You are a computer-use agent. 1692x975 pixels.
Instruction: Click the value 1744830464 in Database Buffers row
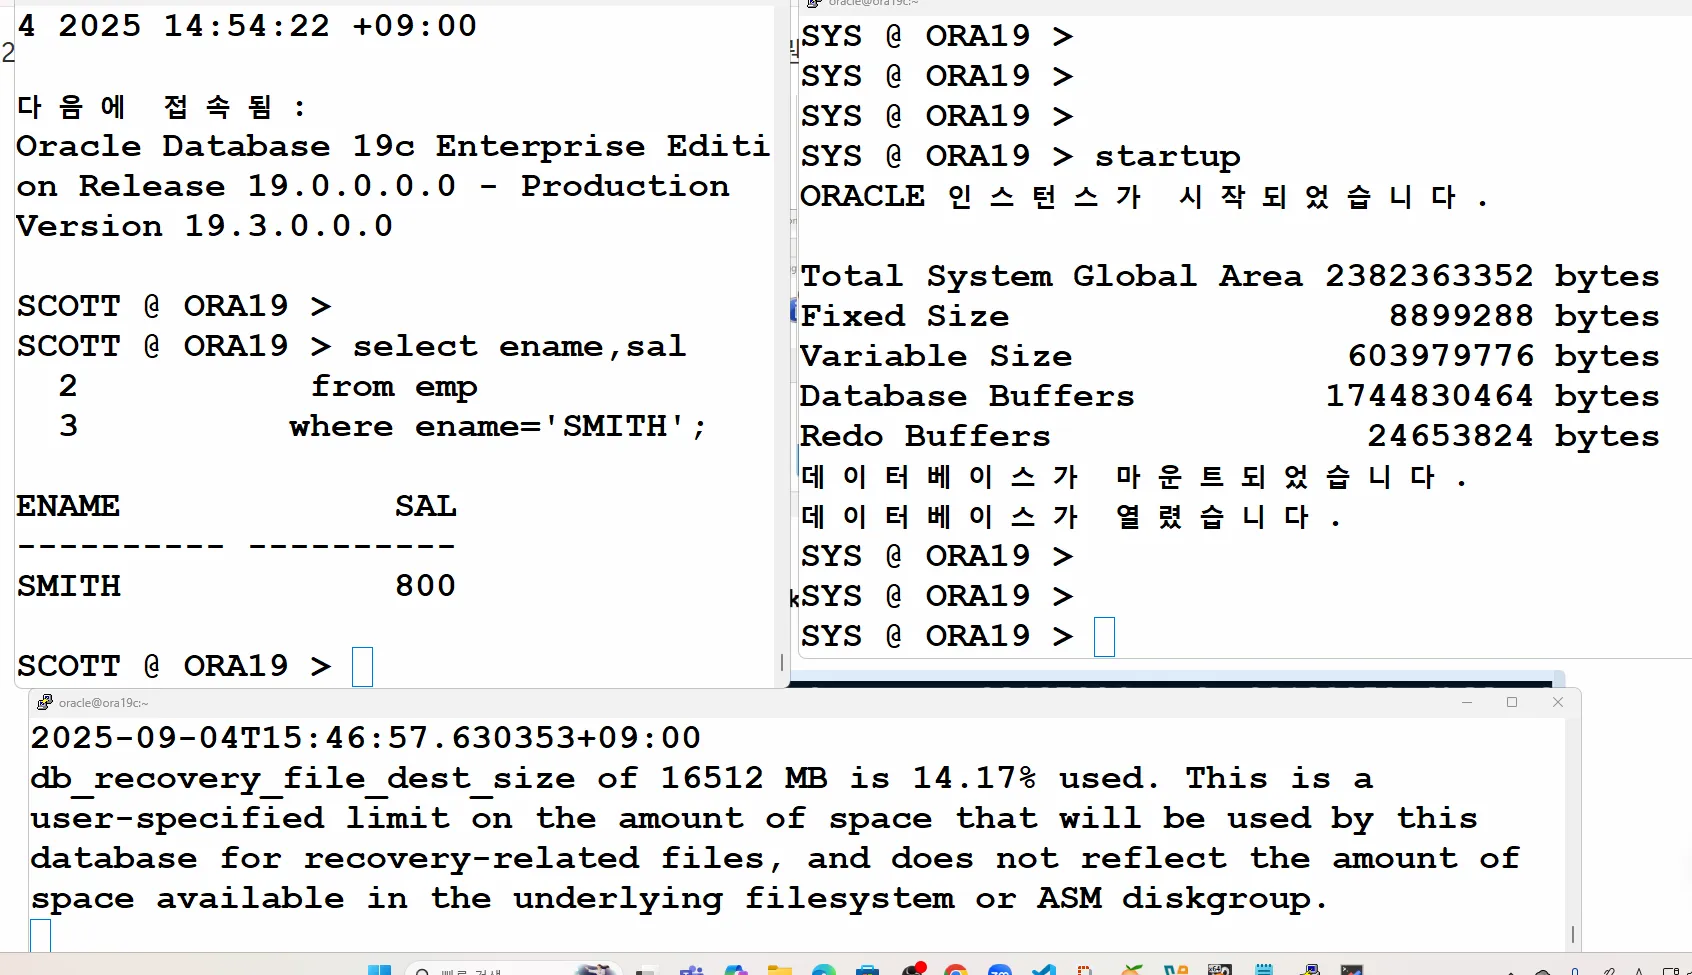tap(1429, 396)
